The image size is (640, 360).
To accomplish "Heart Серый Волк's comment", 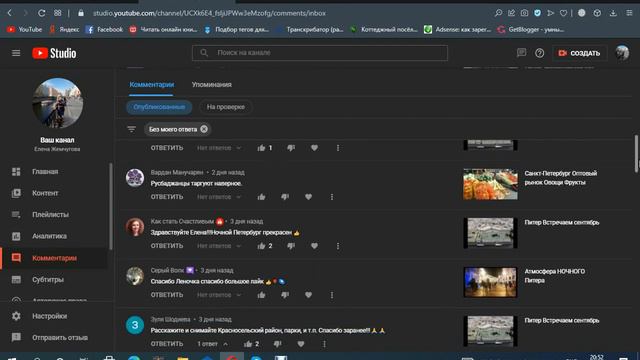I will pos(308,295).
